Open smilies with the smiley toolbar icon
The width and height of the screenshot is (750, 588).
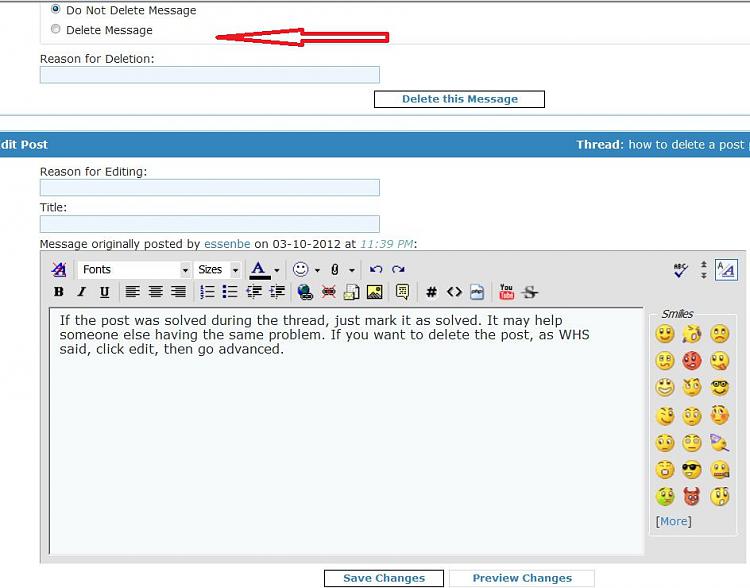pos(300,269)
